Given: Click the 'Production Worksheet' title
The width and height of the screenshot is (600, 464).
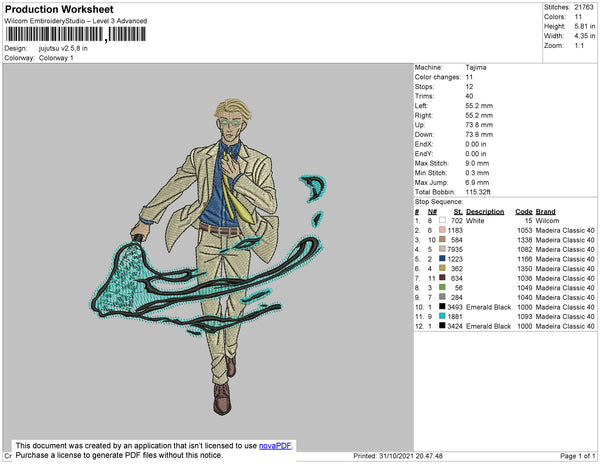Looking at the screenshot, I should point(59,10).
